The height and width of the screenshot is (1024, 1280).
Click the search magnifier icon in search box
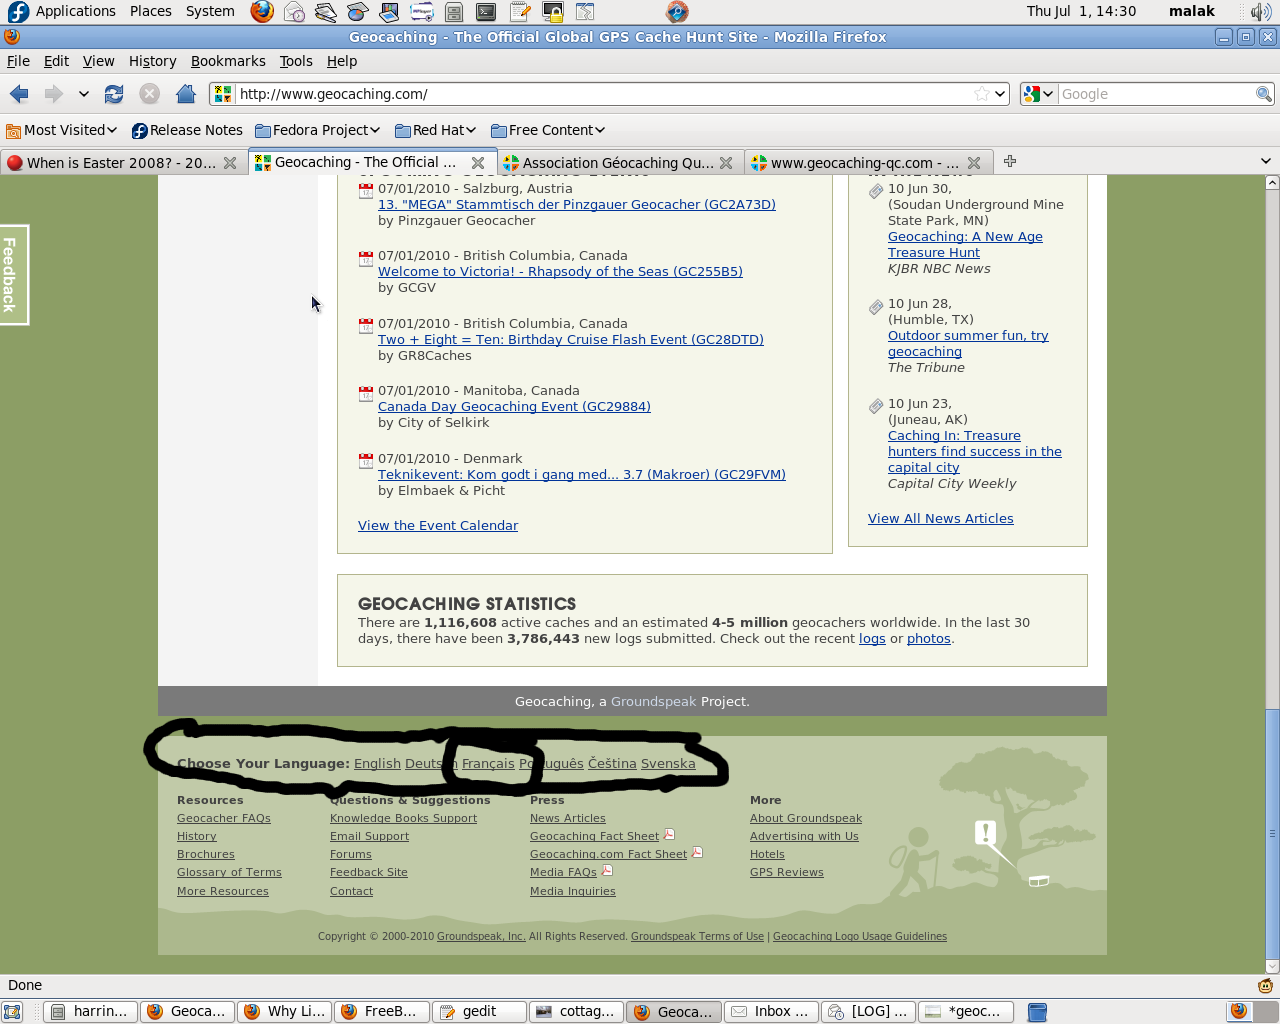[x=1264, y=94]
